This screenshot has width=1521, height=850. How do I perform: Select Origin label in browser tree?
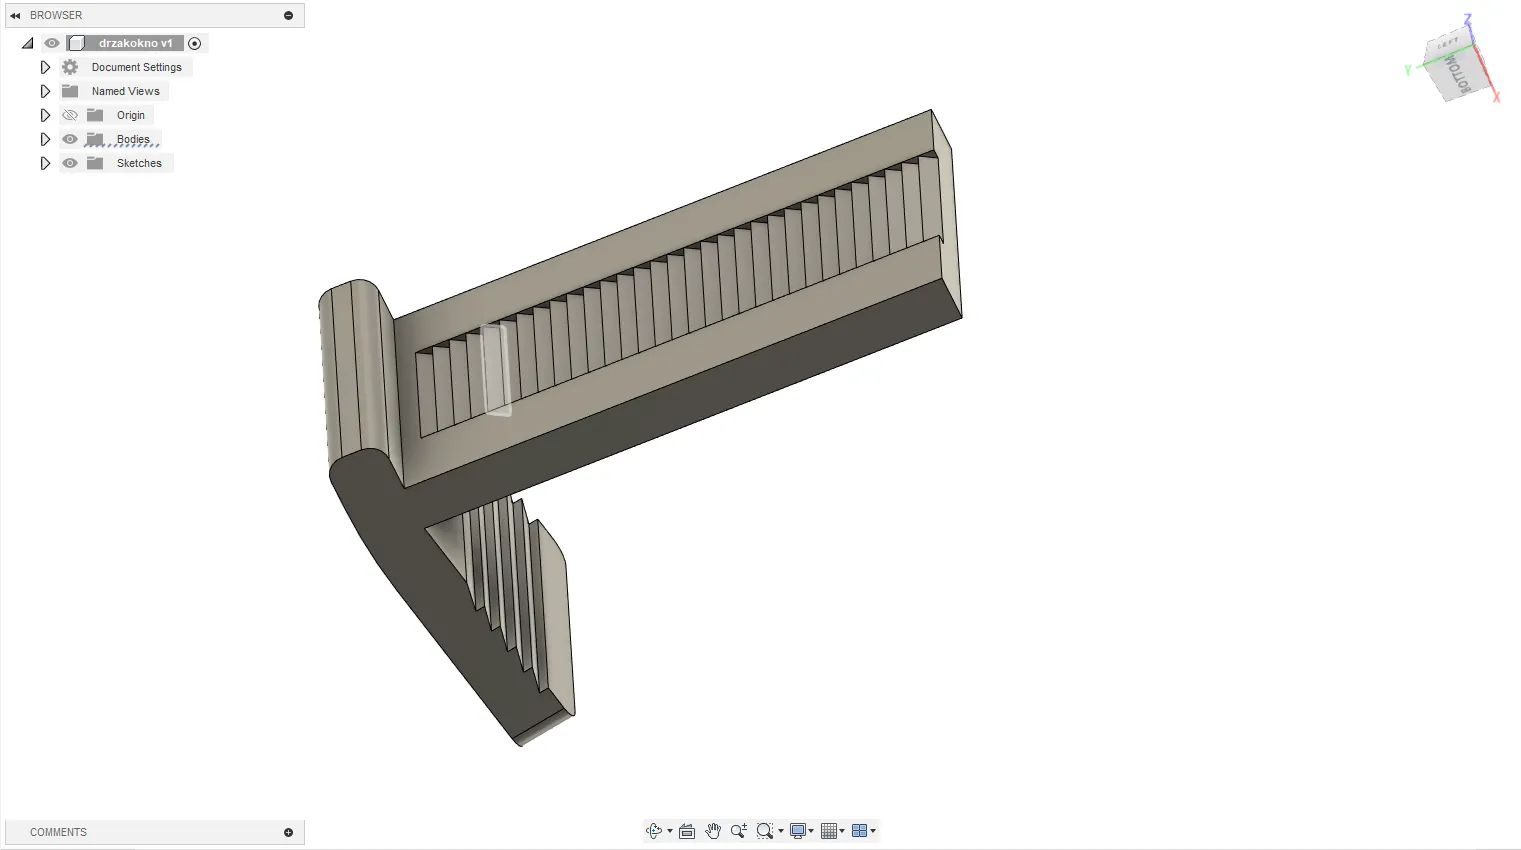(131, 115)
